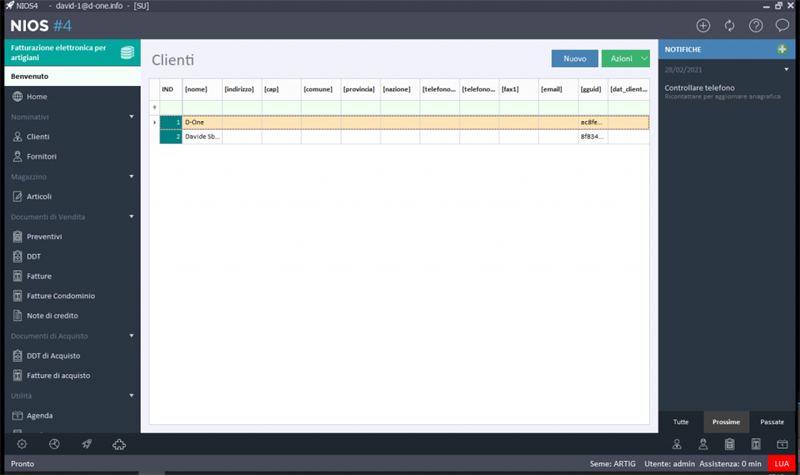Add a notification with green plus icon
This screenshot has height=475, width=800.
[x=782, y=49]
